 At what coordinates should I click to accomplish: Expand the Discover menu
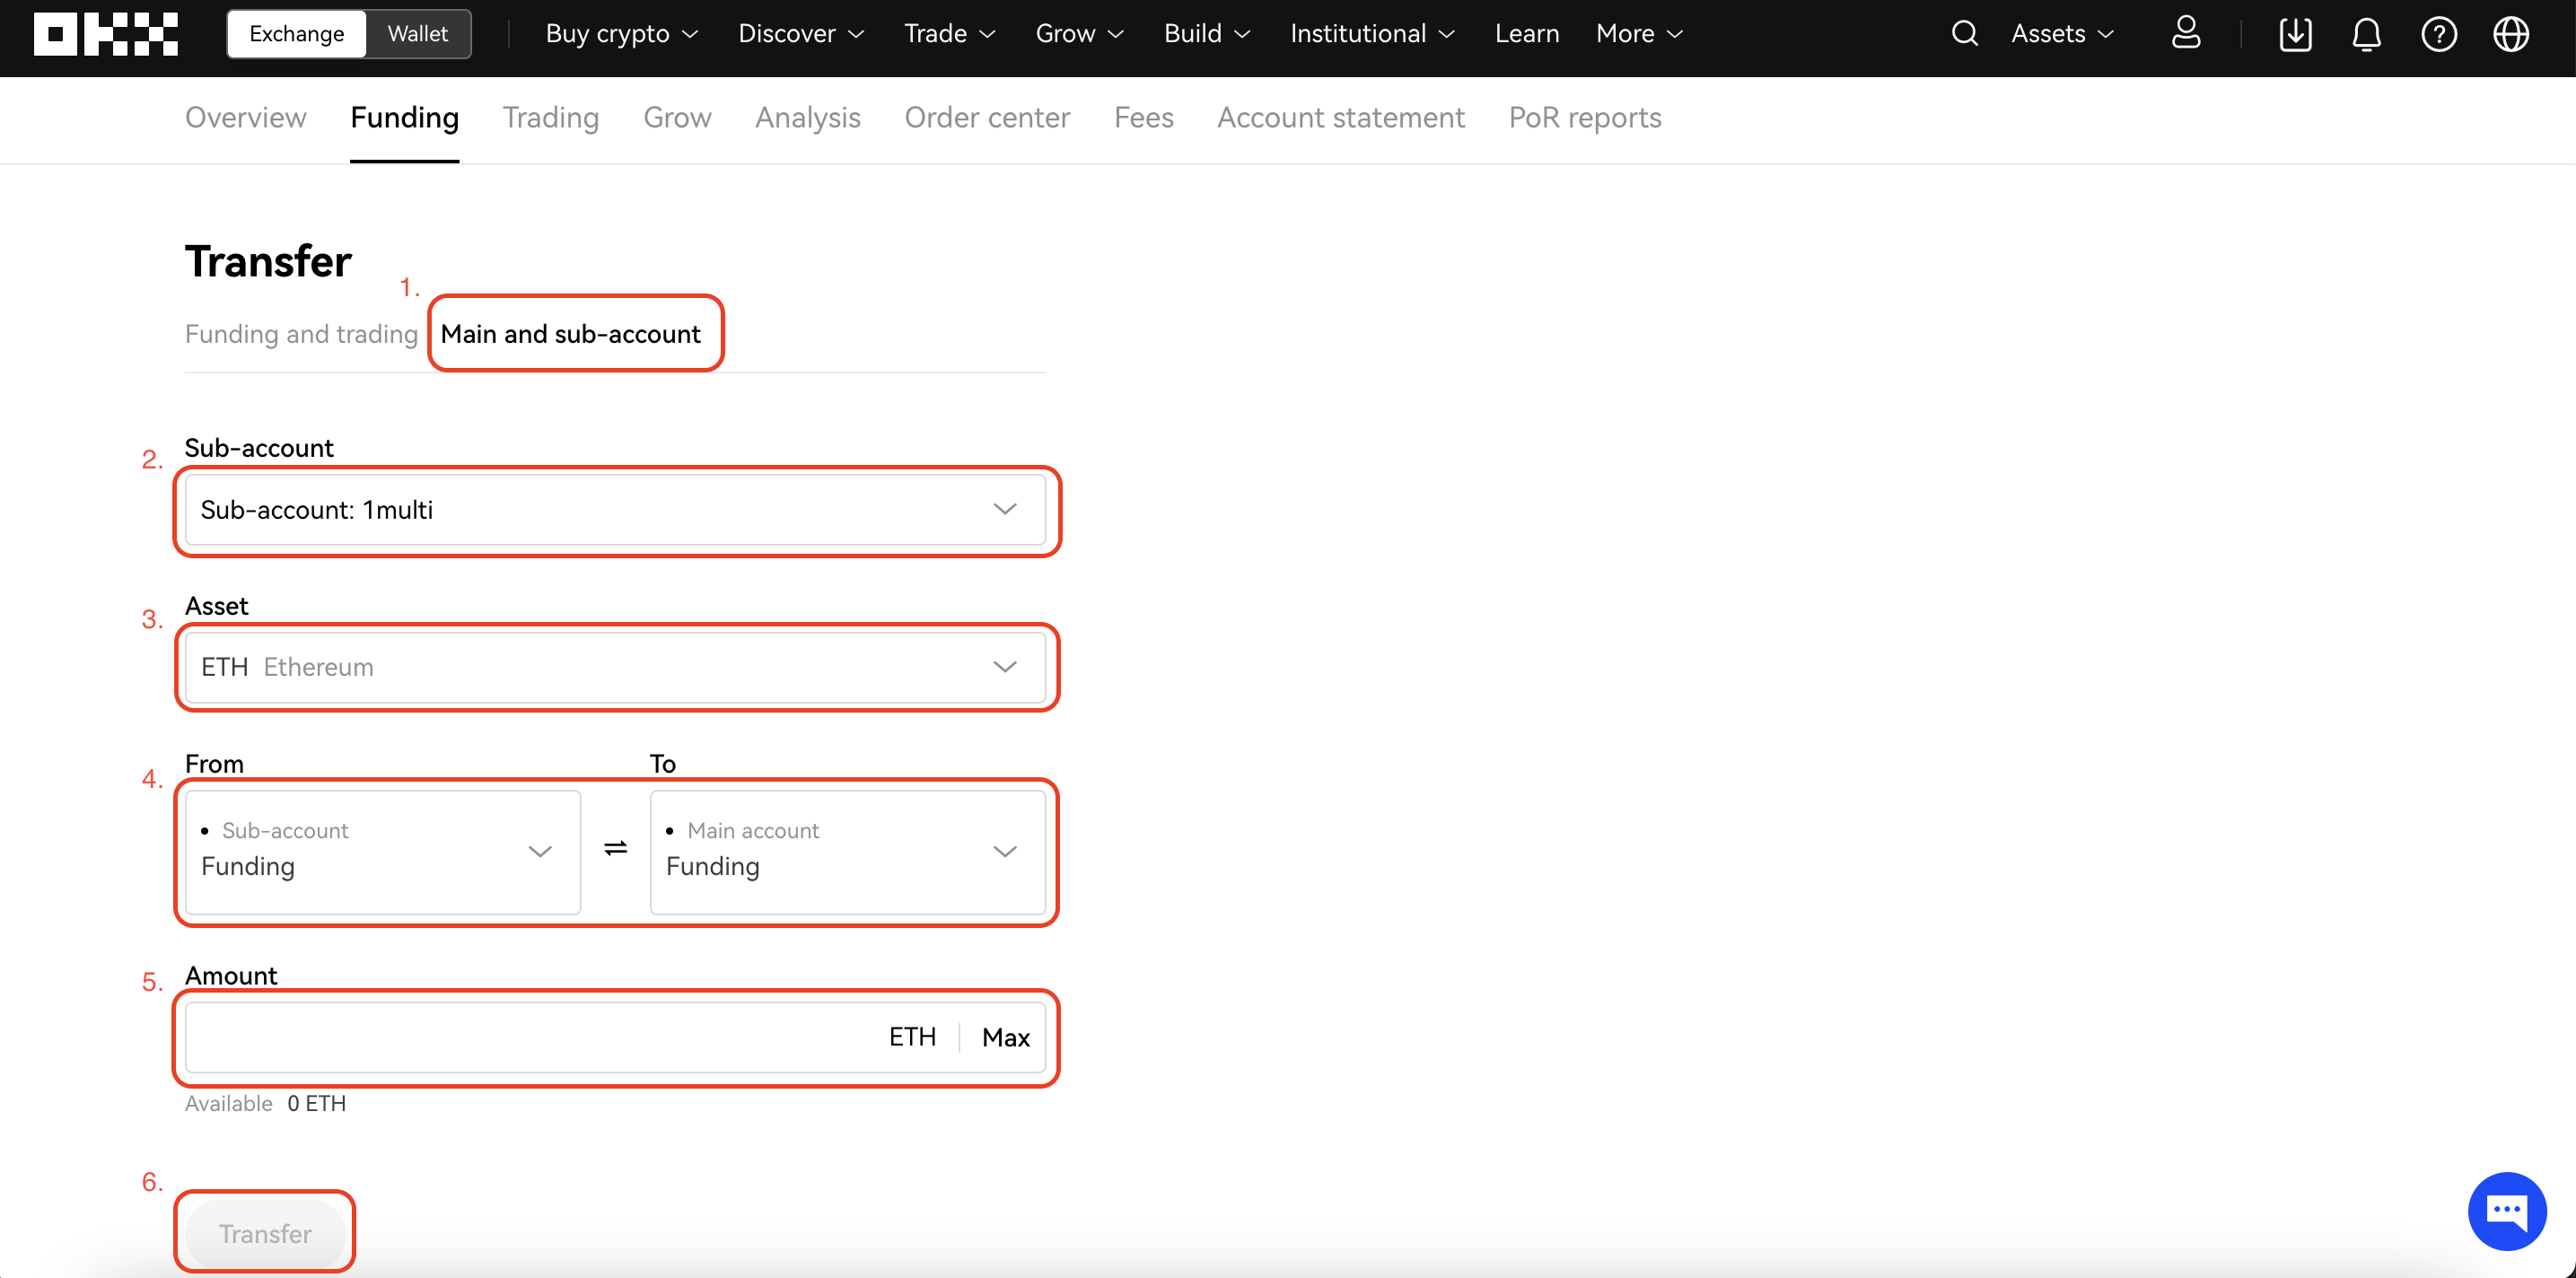[x=801, y=34]
